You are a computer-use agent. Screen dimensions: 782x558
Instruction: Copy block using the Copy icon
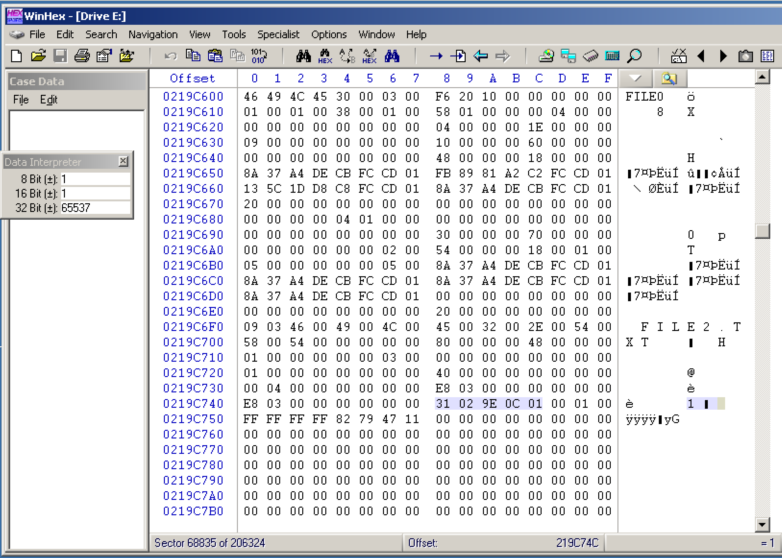193,55
